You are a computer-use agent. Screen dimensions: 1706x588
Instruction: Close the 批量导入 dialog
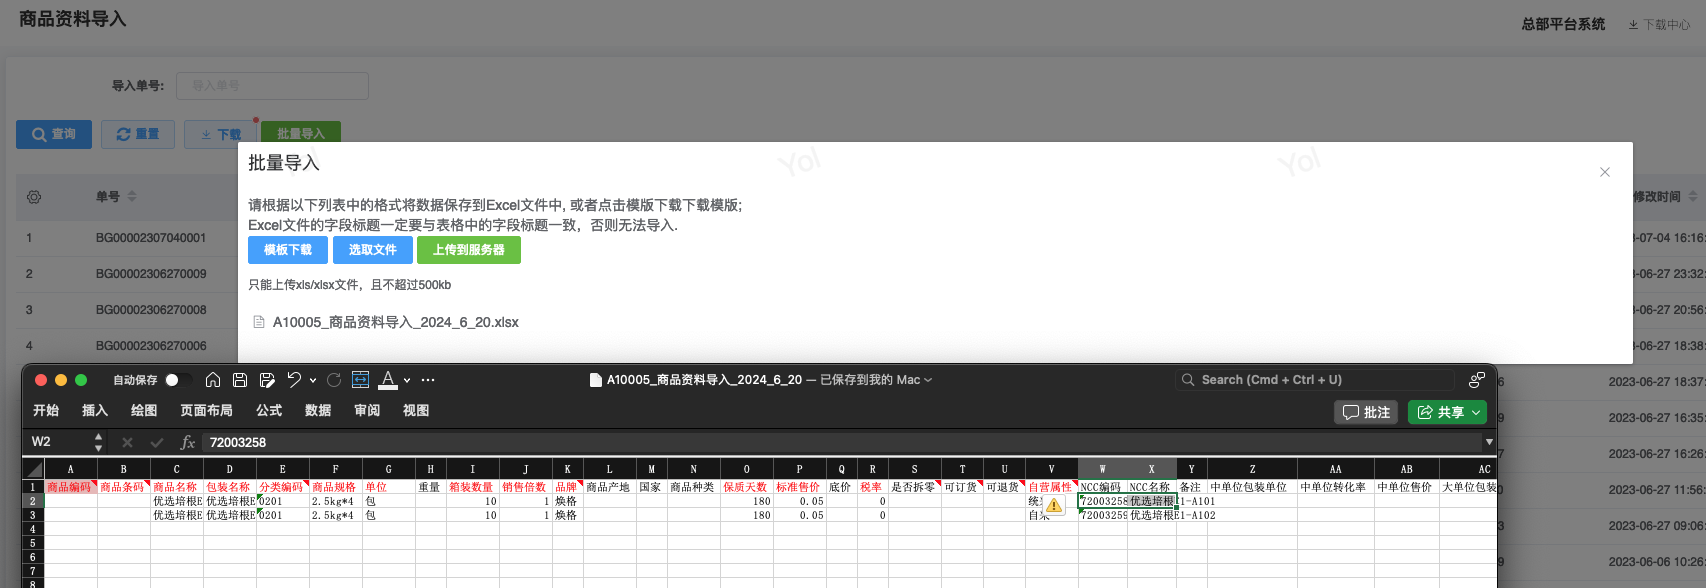1605,172
